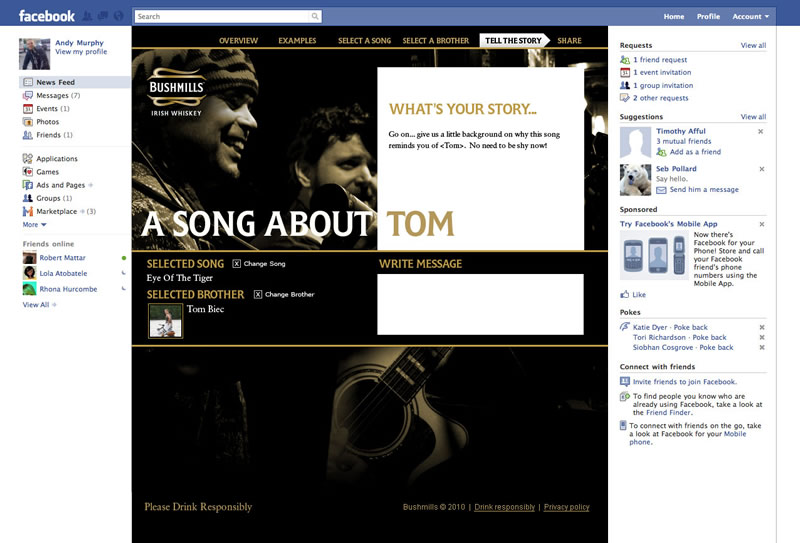Click the Write Message text box

coord(480,304)
